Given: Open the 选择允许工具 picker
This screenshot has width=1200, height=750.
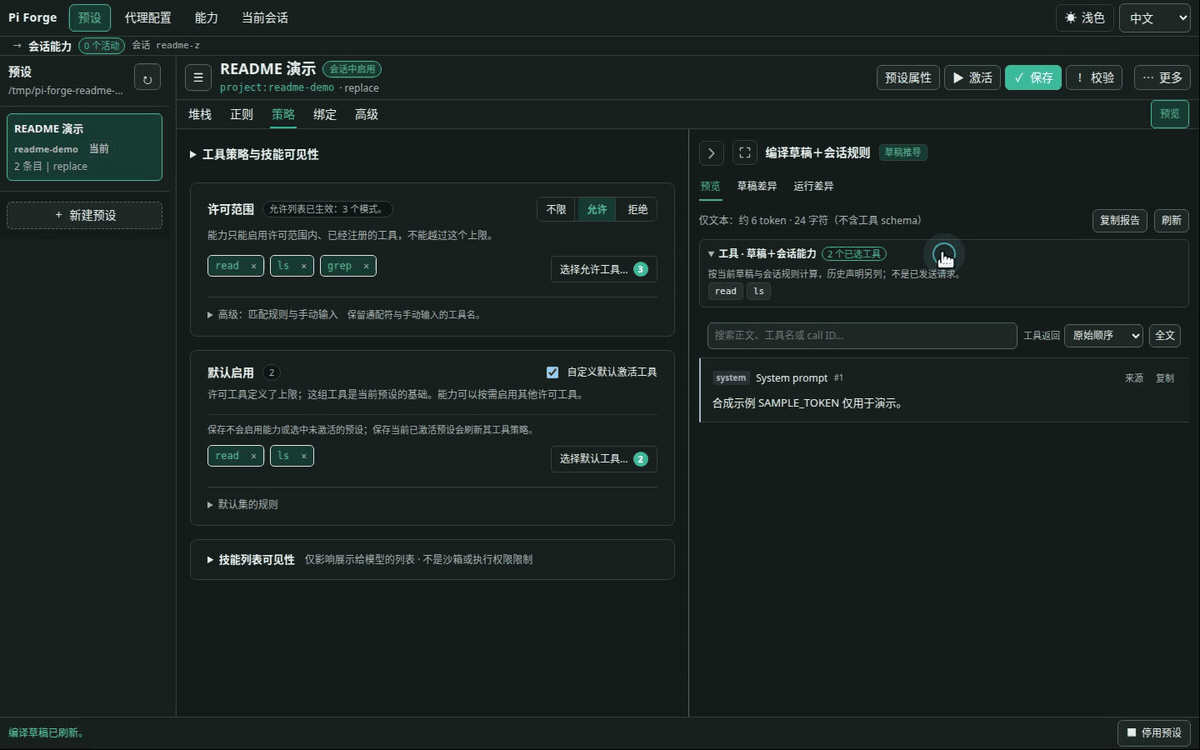Looking at the screenshot, I should click(x=603, y=269).
